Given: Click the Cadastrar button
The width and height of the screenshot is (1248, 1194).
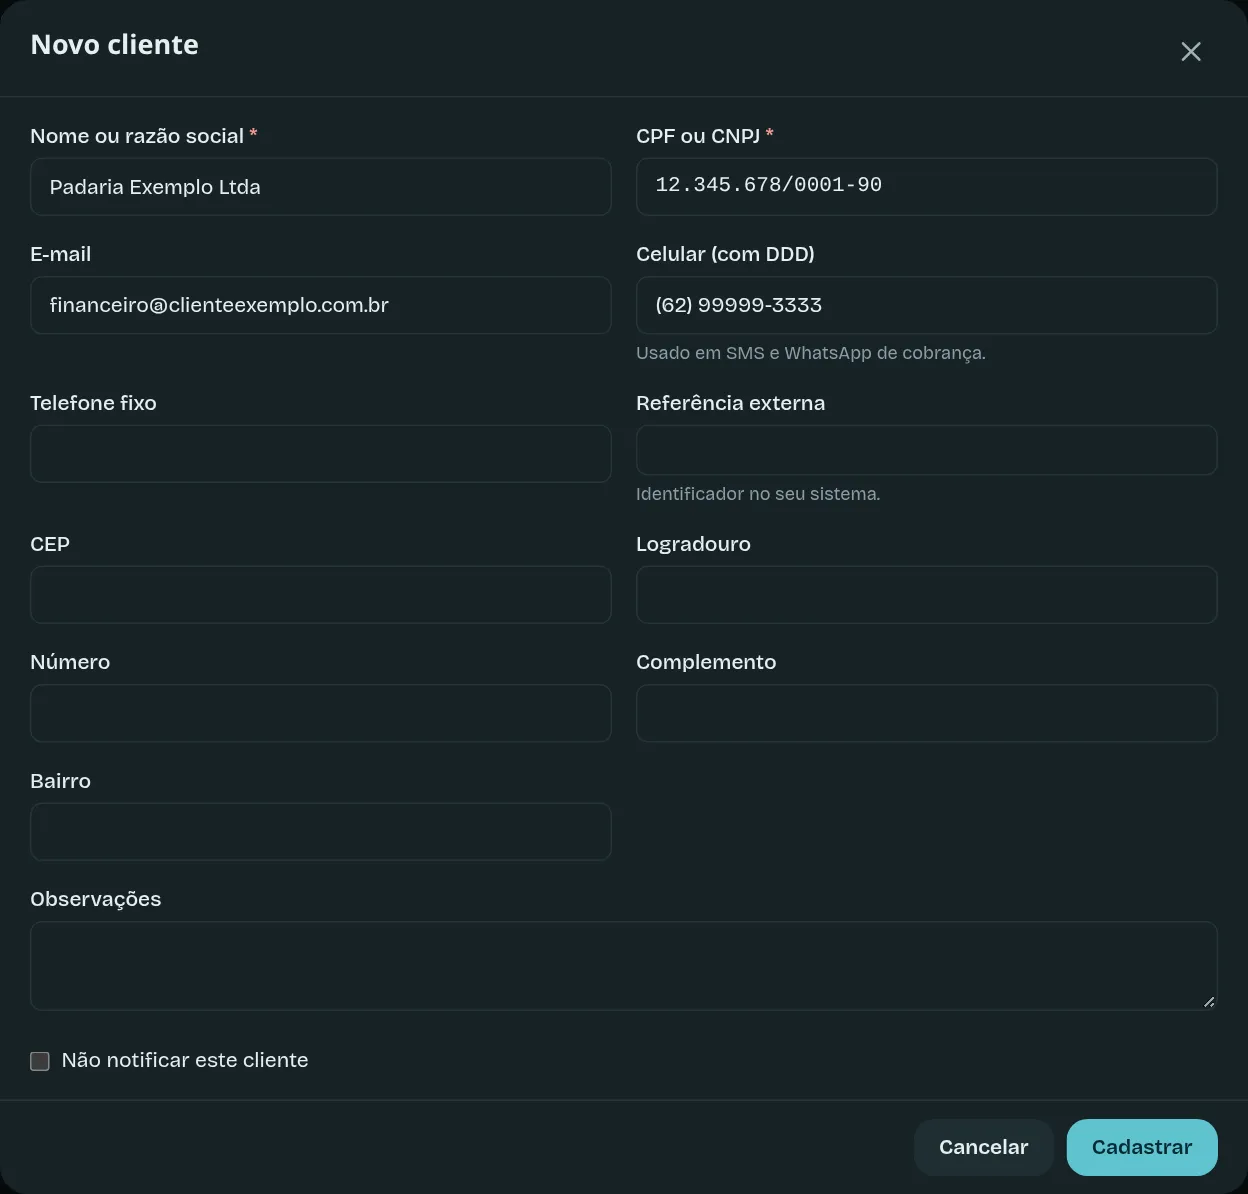Looking at the screenshot, I should (x=1142, y=1147).
